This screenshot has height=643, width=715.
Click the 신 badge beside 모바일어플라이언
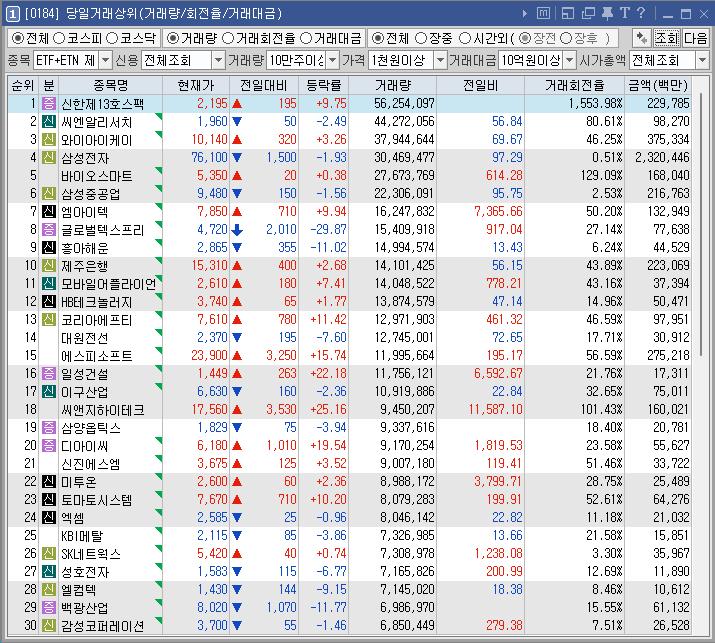(x=49, y=283)
